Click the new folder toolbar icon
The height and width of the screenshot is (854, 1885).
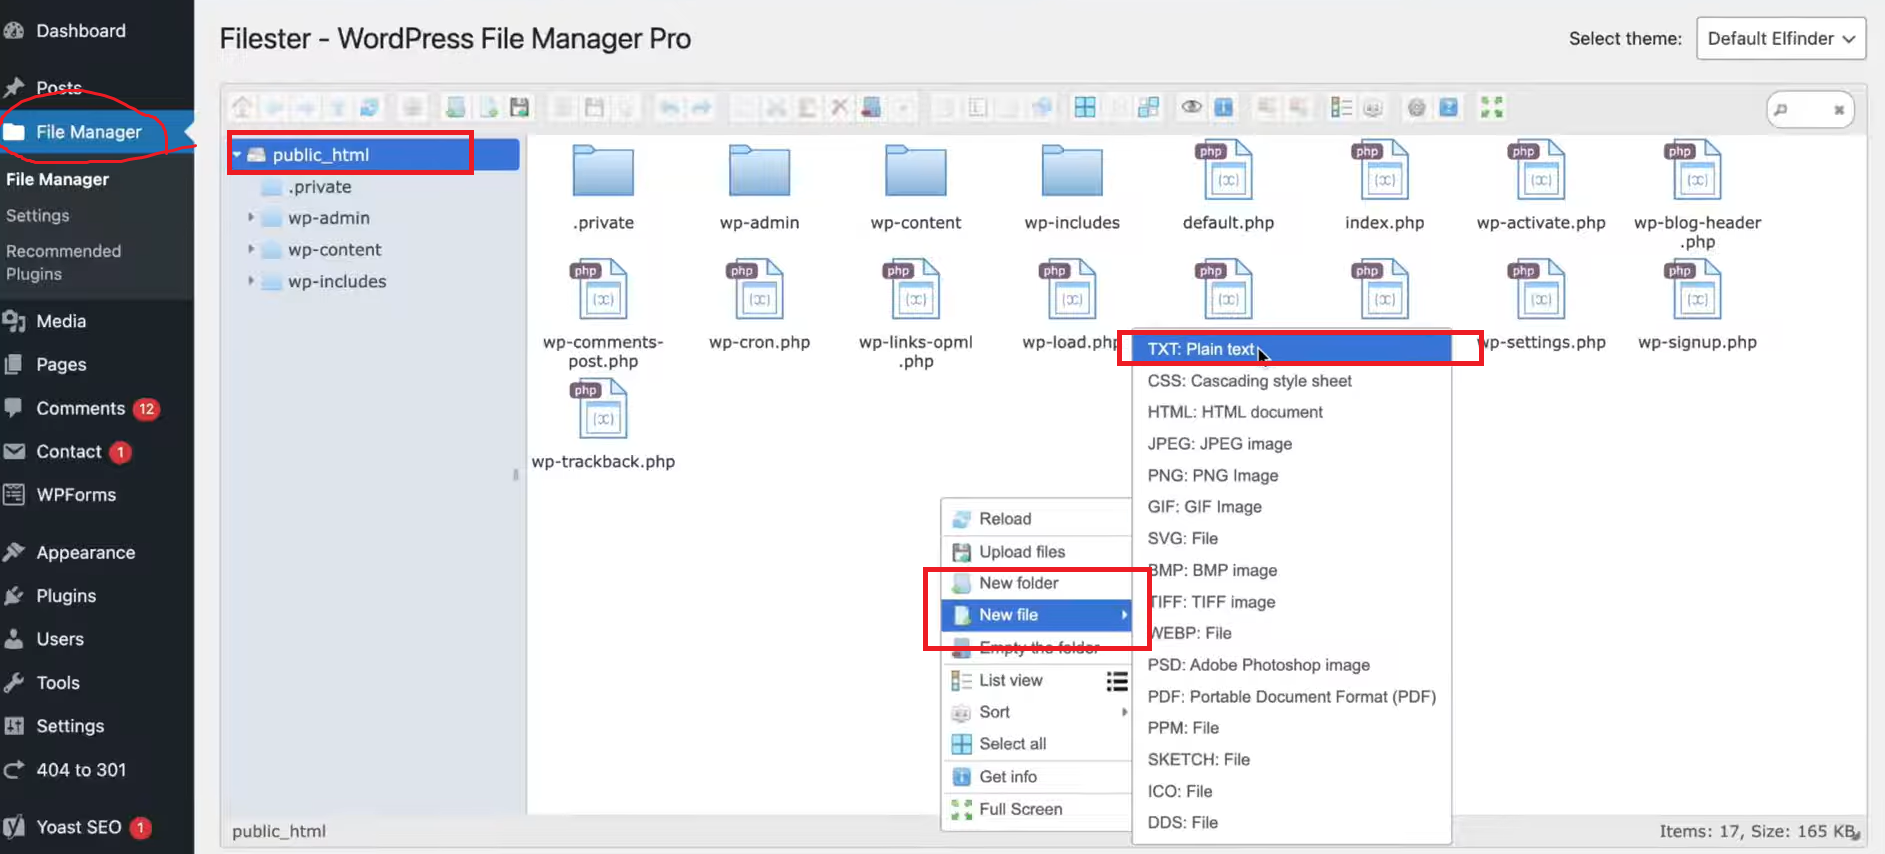455,107
